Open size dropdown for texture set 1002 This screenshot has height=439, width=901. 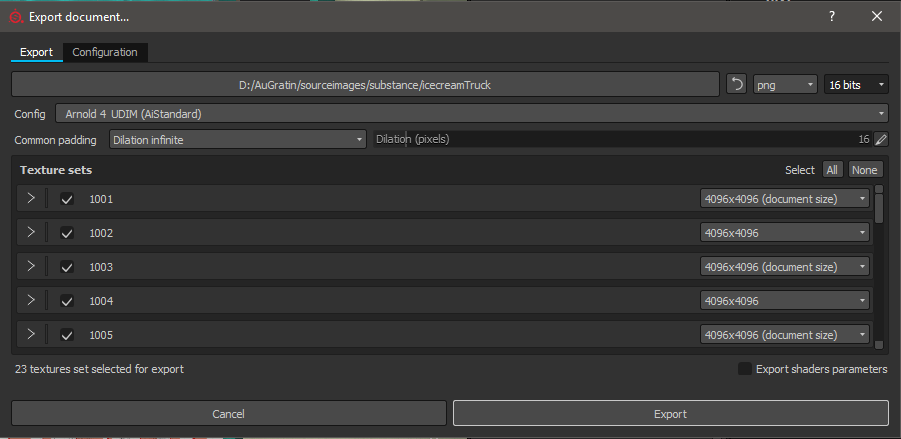pos(784,233)
